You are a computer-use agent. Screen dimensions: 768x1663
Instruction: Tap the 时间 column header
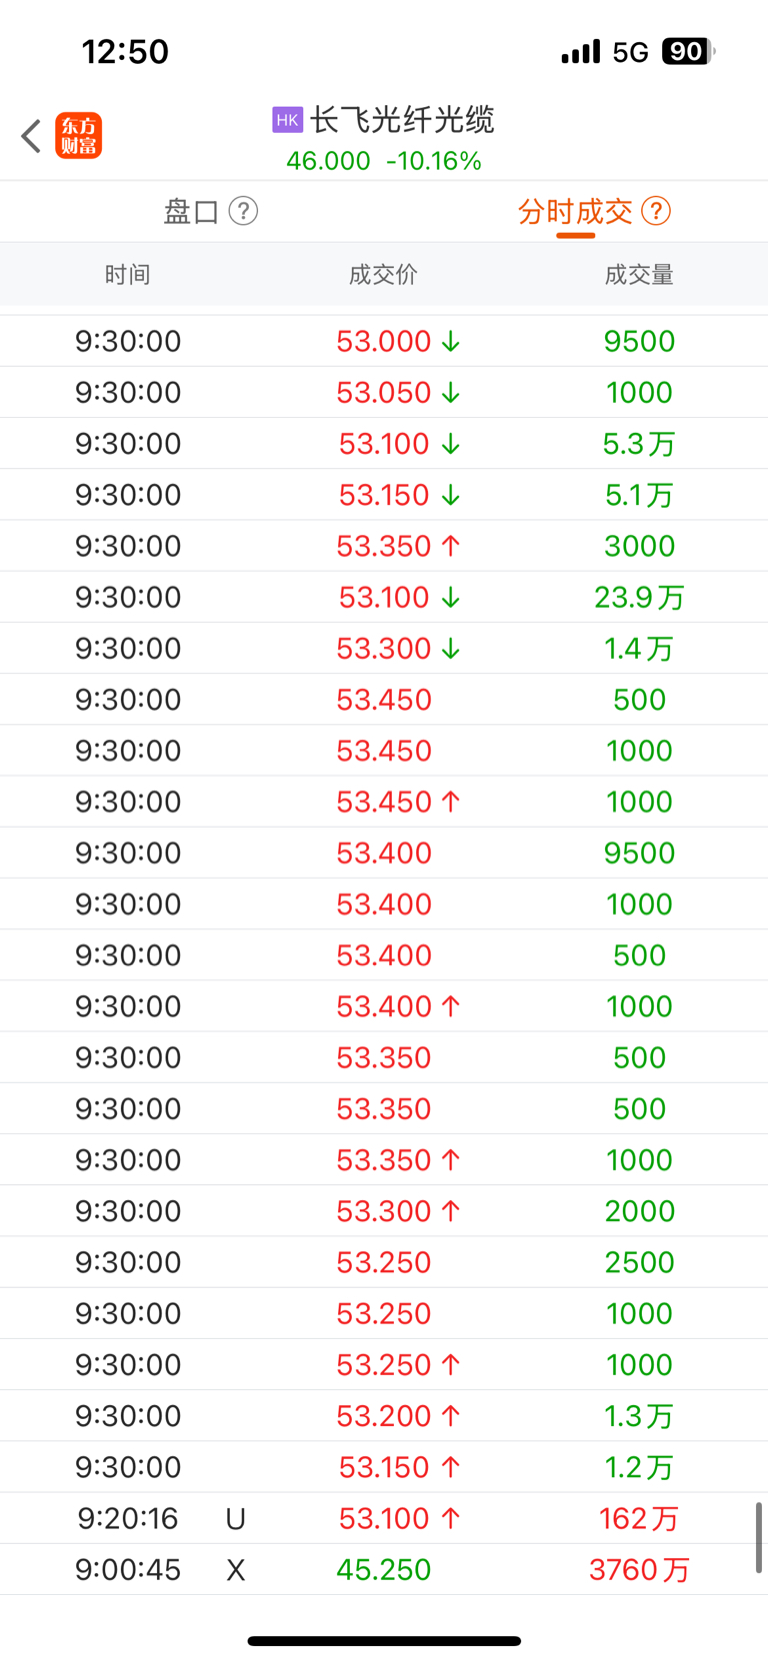[x=128, y=275]
